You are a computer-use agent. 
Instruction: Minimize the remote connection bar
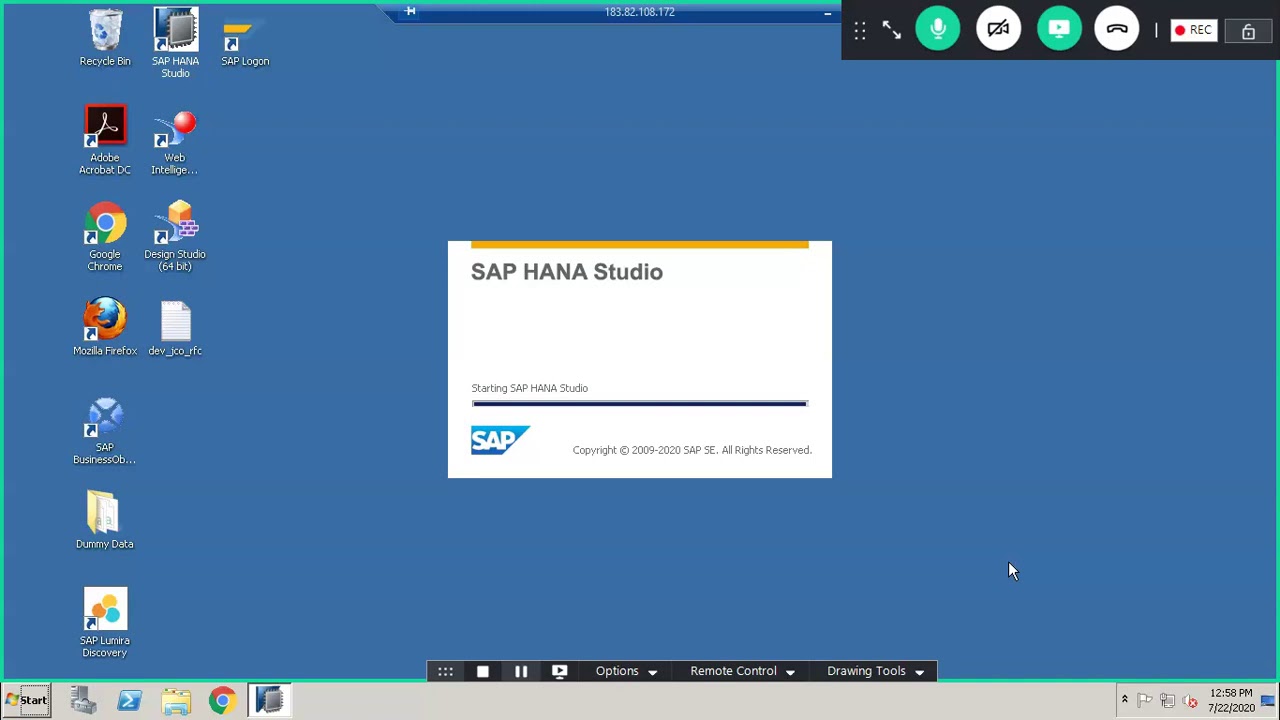[x=827, y=12]
